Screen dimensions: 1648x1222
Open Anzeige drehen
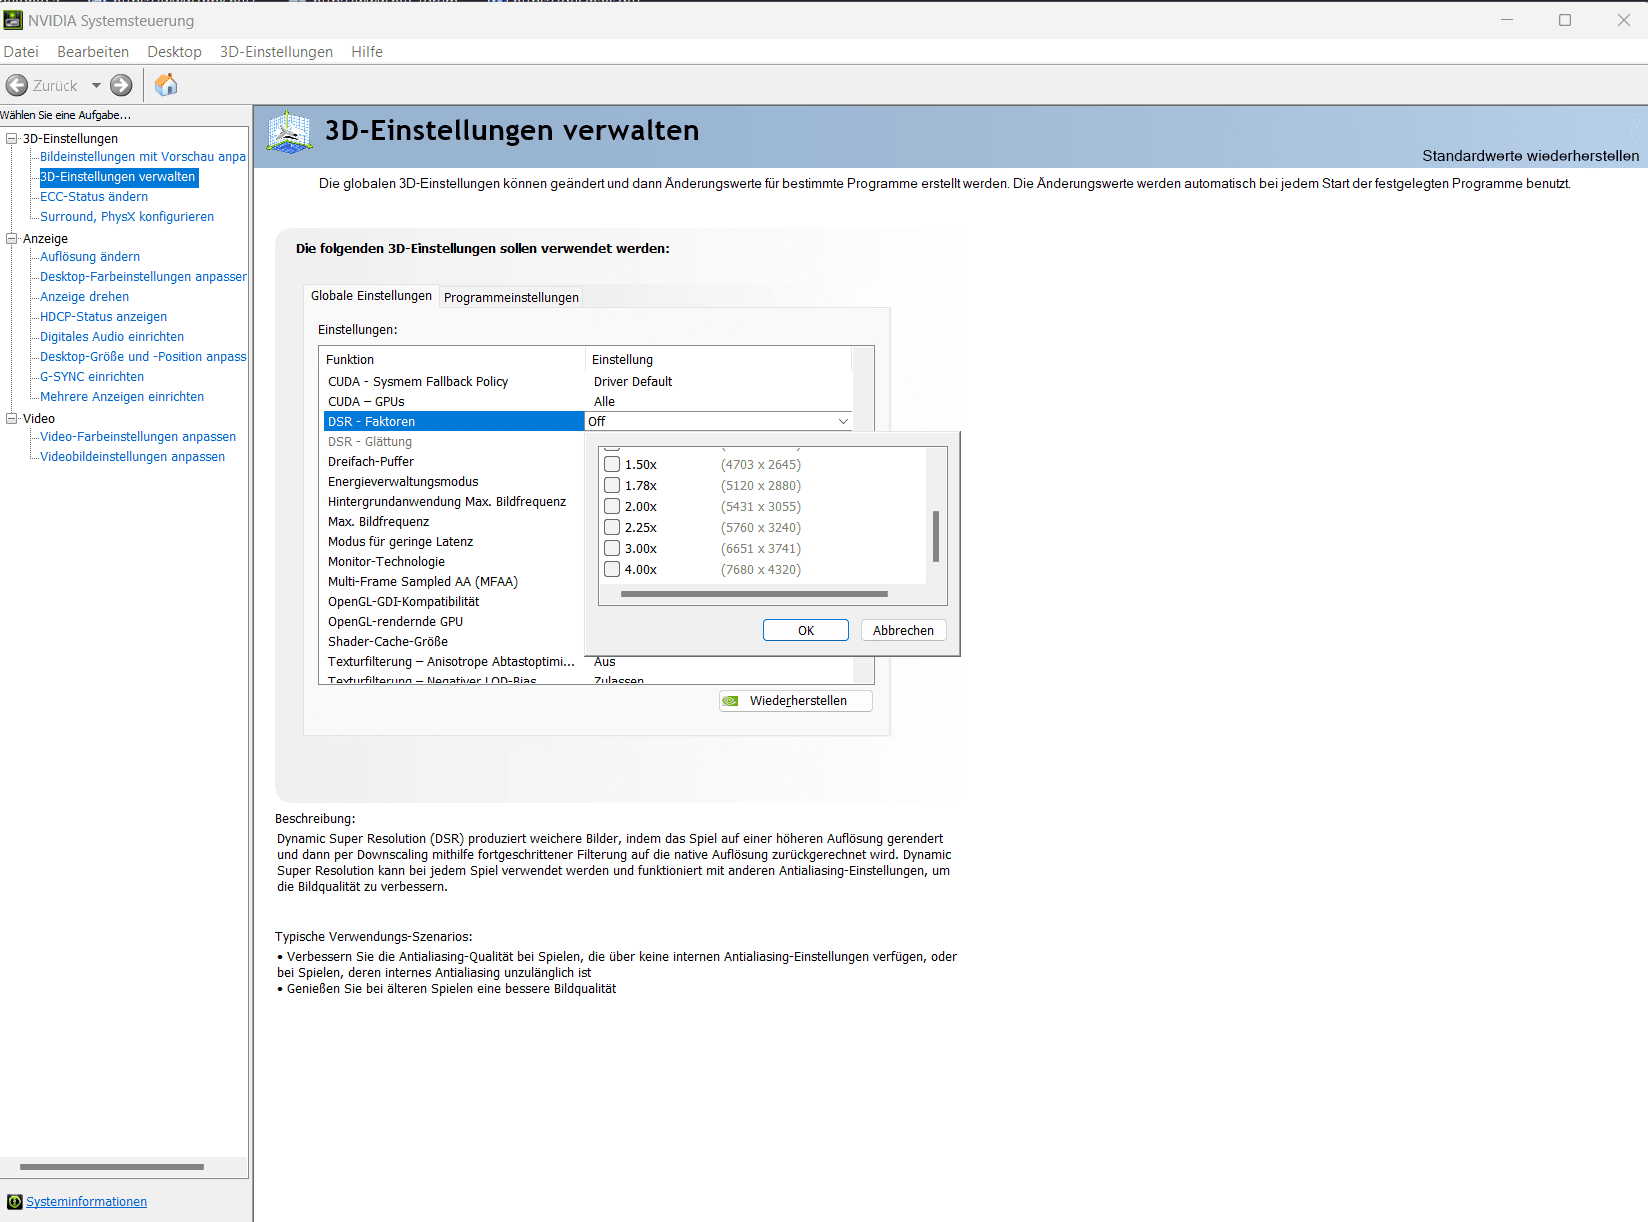84,297
